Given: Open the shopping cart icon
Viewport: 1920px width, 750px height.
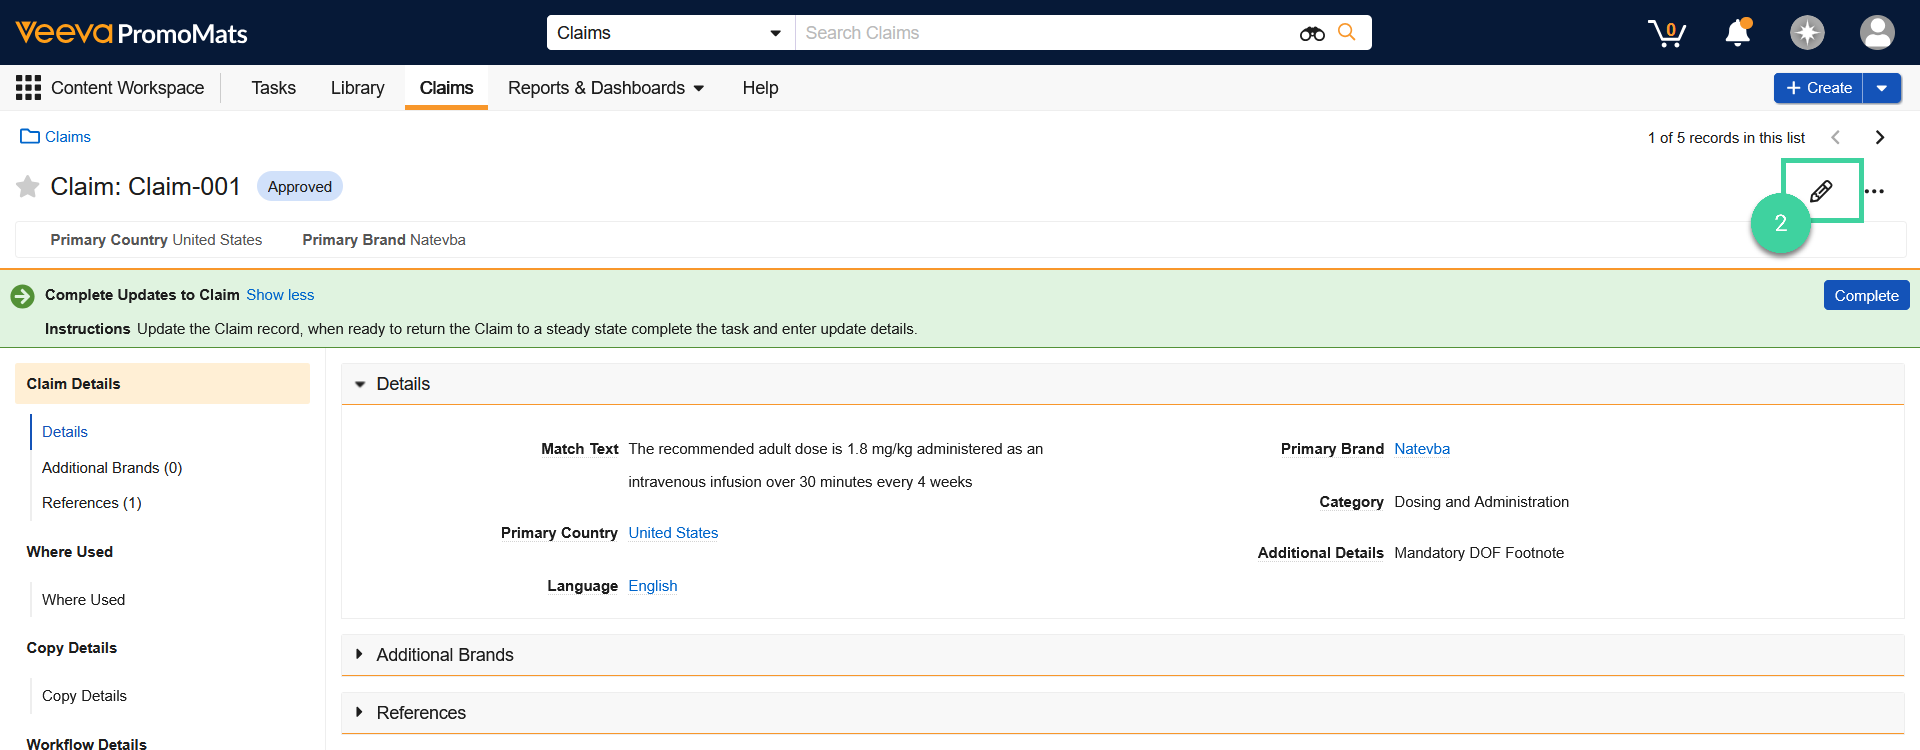Looking at the screenshot, I should coord(1667,33).
